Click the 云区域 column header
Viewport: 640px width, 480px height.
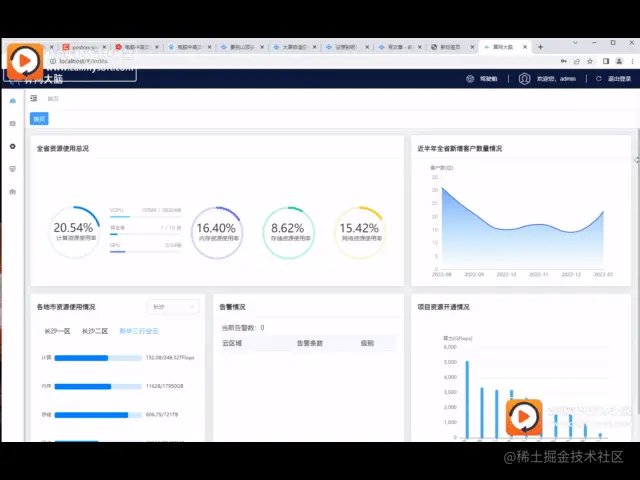point(232,343)
